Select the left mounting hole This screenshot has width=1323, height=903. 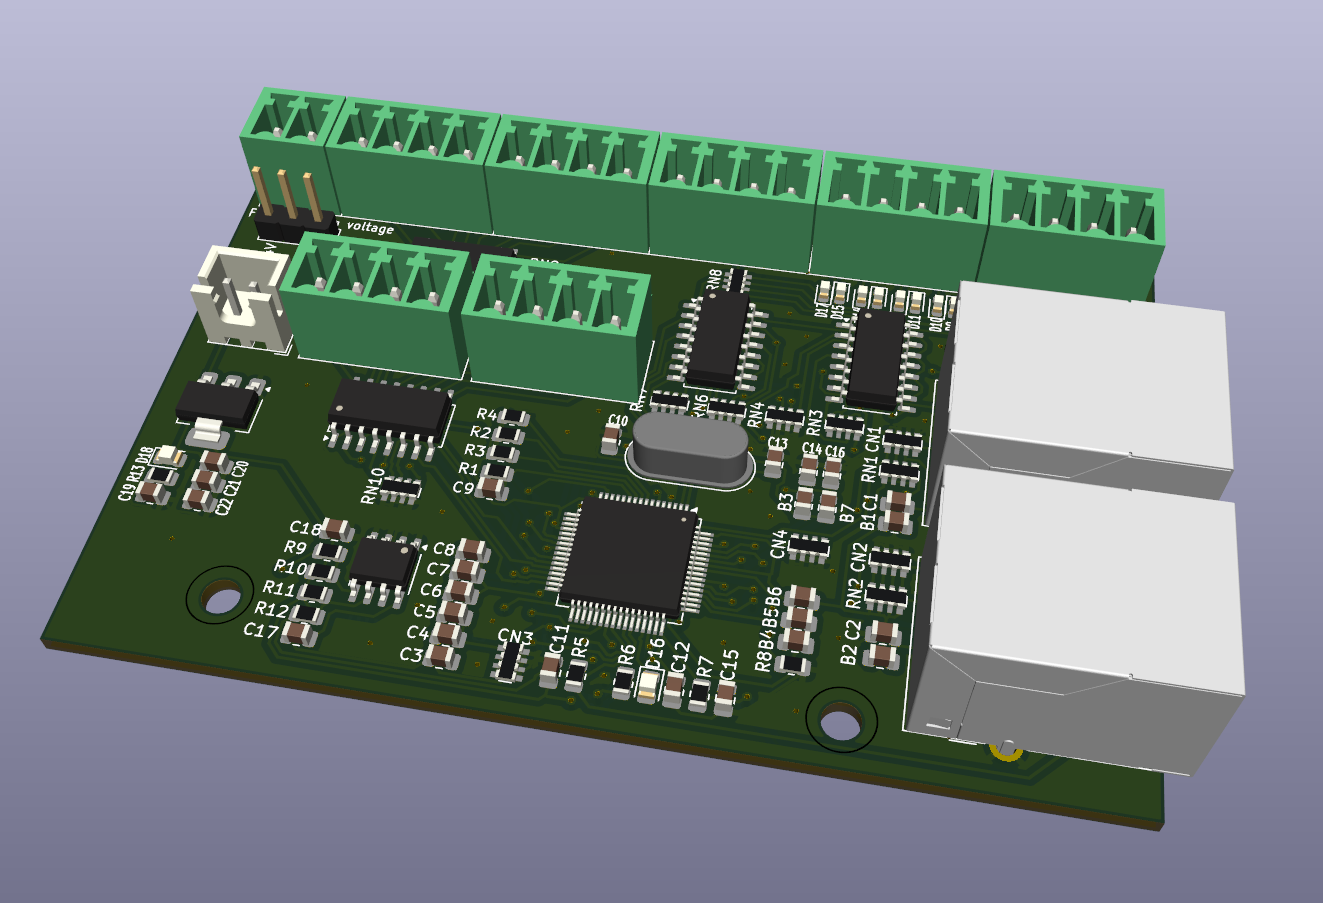coord(222,594)
